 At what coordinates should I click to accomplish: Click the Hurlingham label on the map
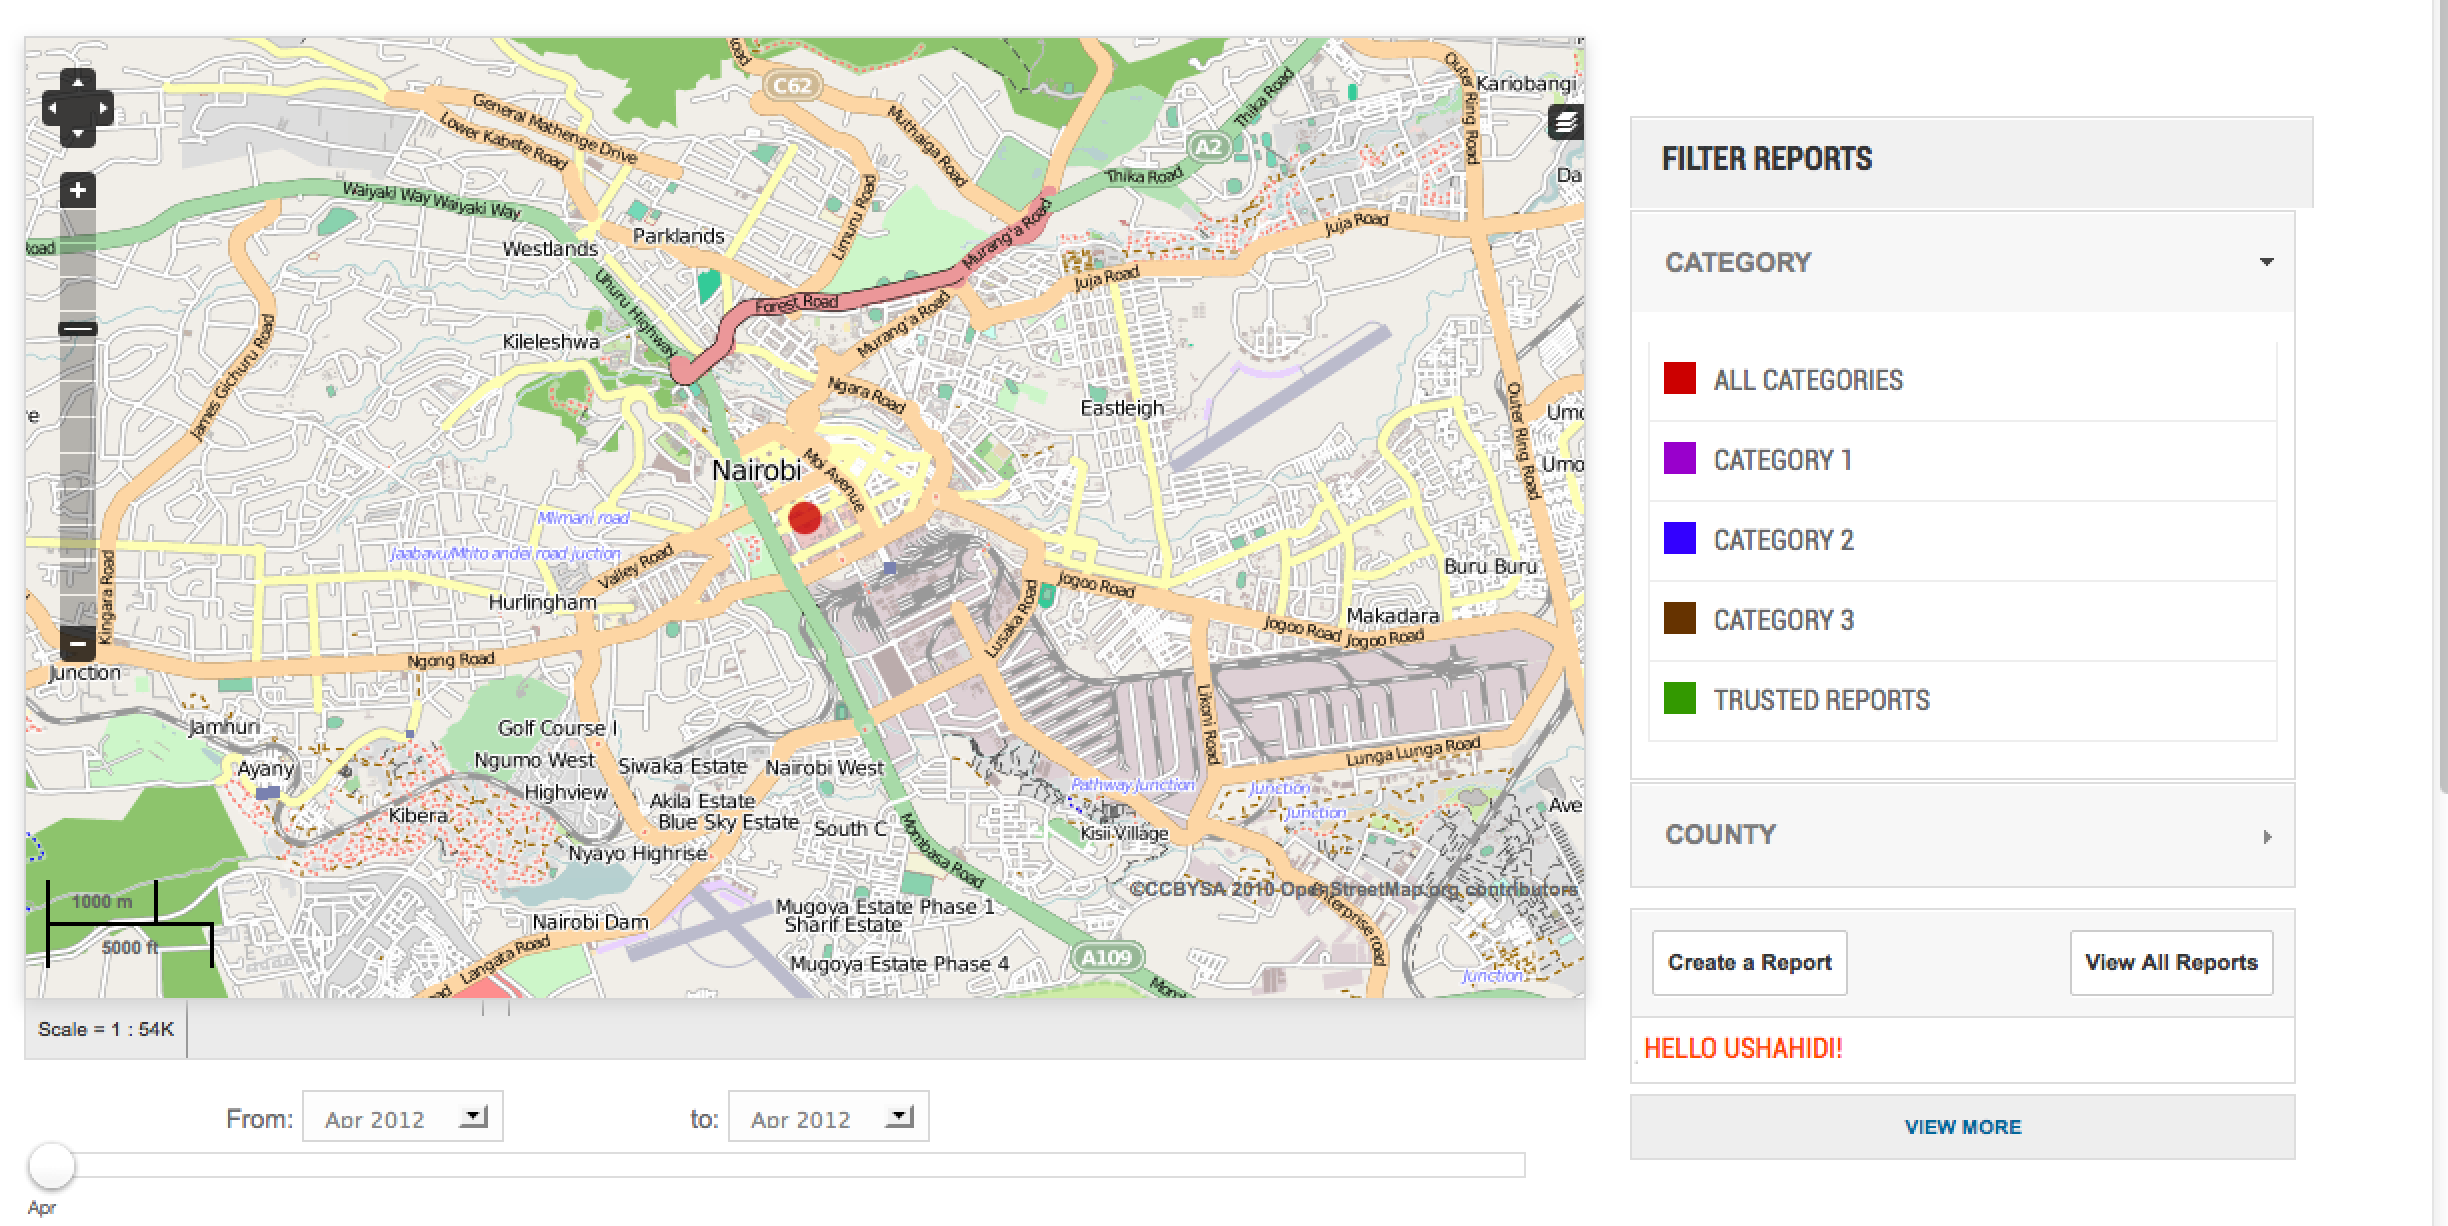point(542,603)
